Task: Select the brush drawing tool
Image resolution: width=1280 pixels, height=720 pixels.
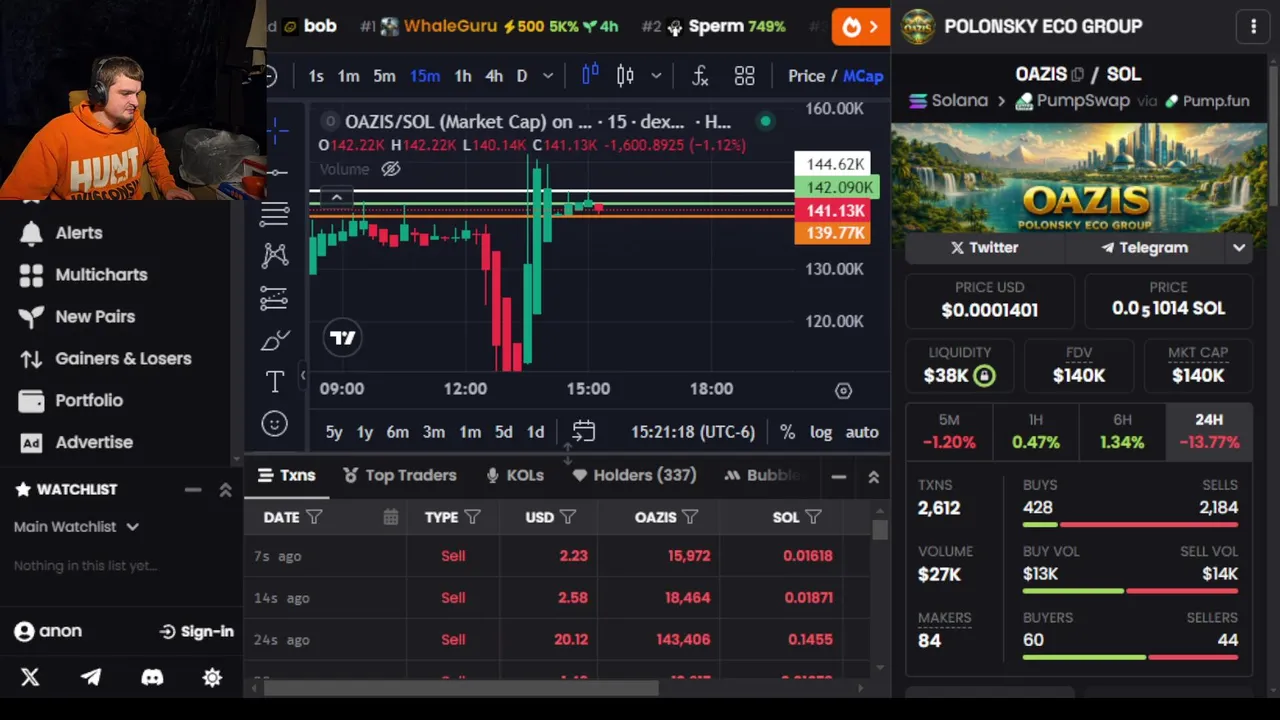Action: point(275,340)
